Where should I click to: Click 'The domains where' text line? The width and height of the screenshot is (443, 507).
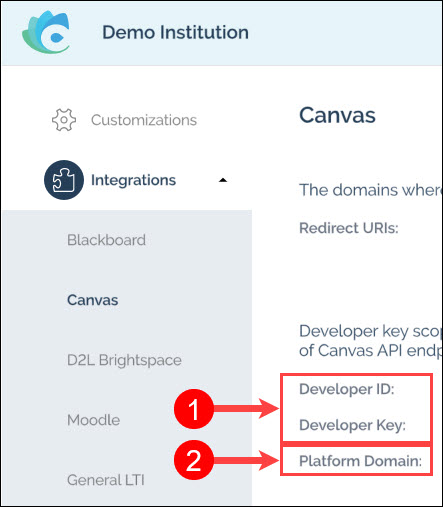pyautogui.click(x=371, y=190)
